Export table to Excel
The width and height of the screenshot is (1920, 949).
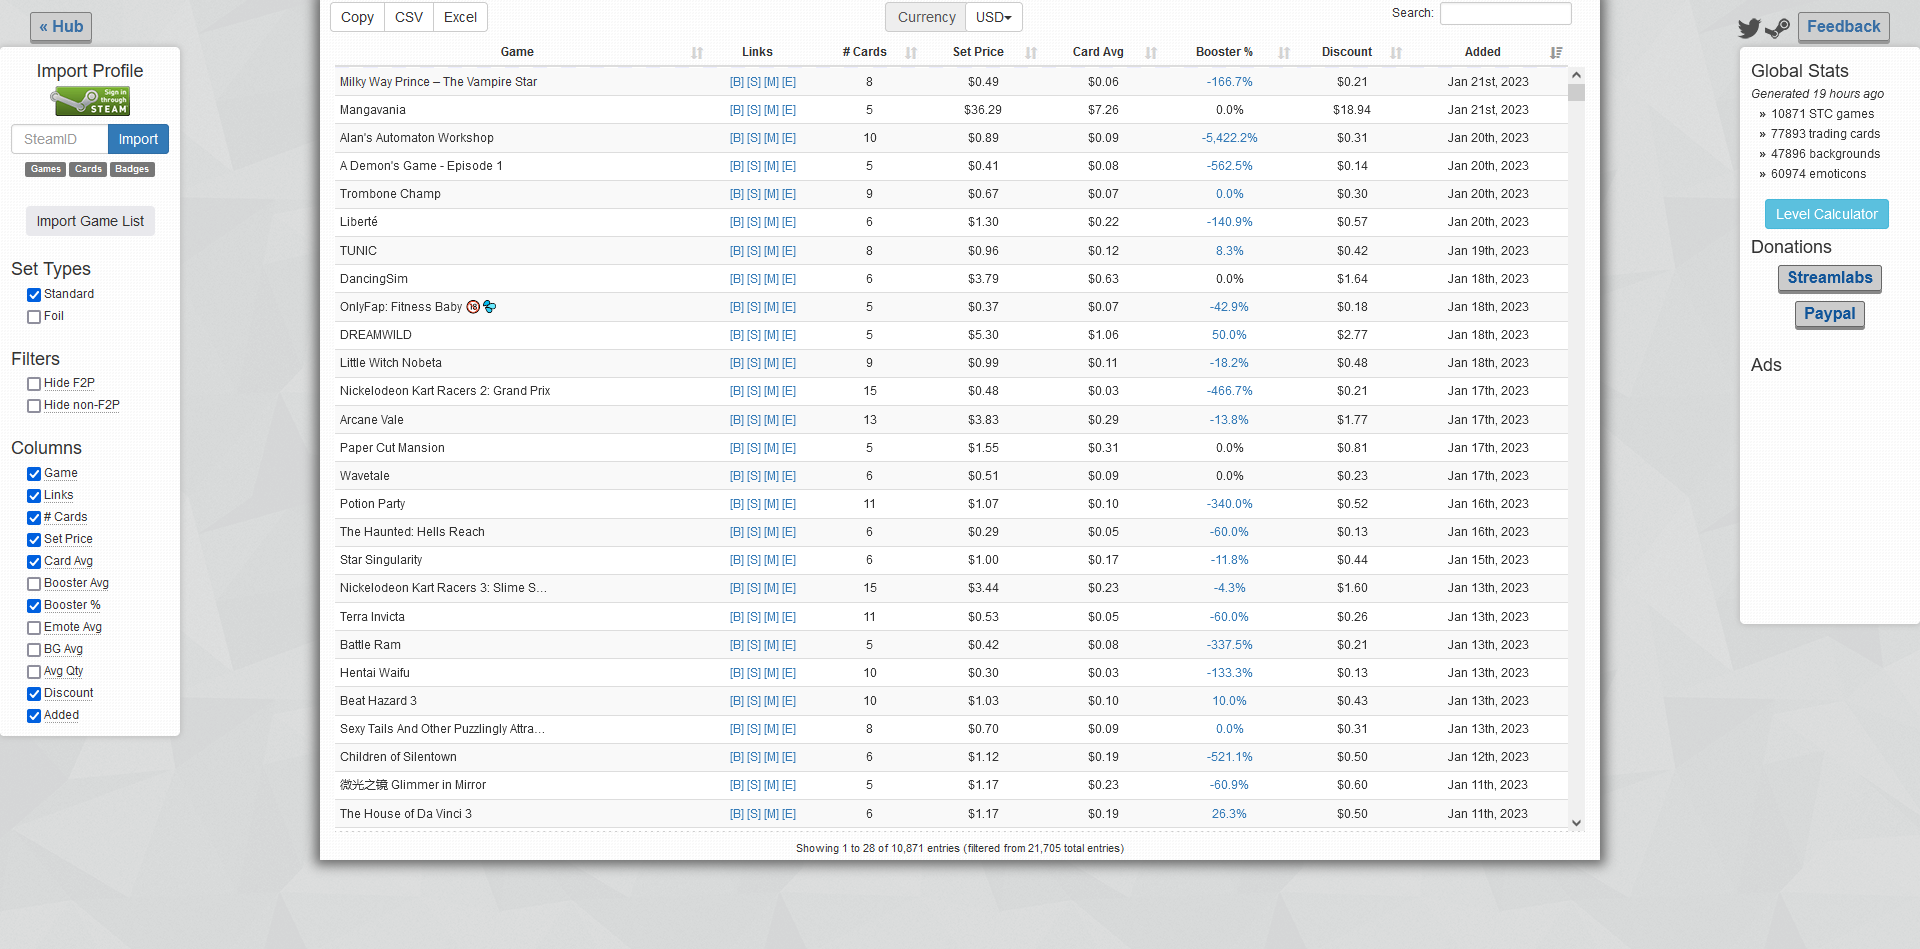click(460, 17)
